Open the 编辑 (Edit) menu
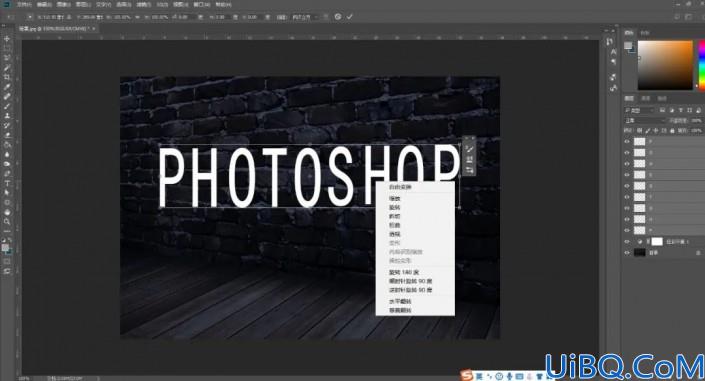Viewport: 705px width, 381px height. (x=44, y=4)
